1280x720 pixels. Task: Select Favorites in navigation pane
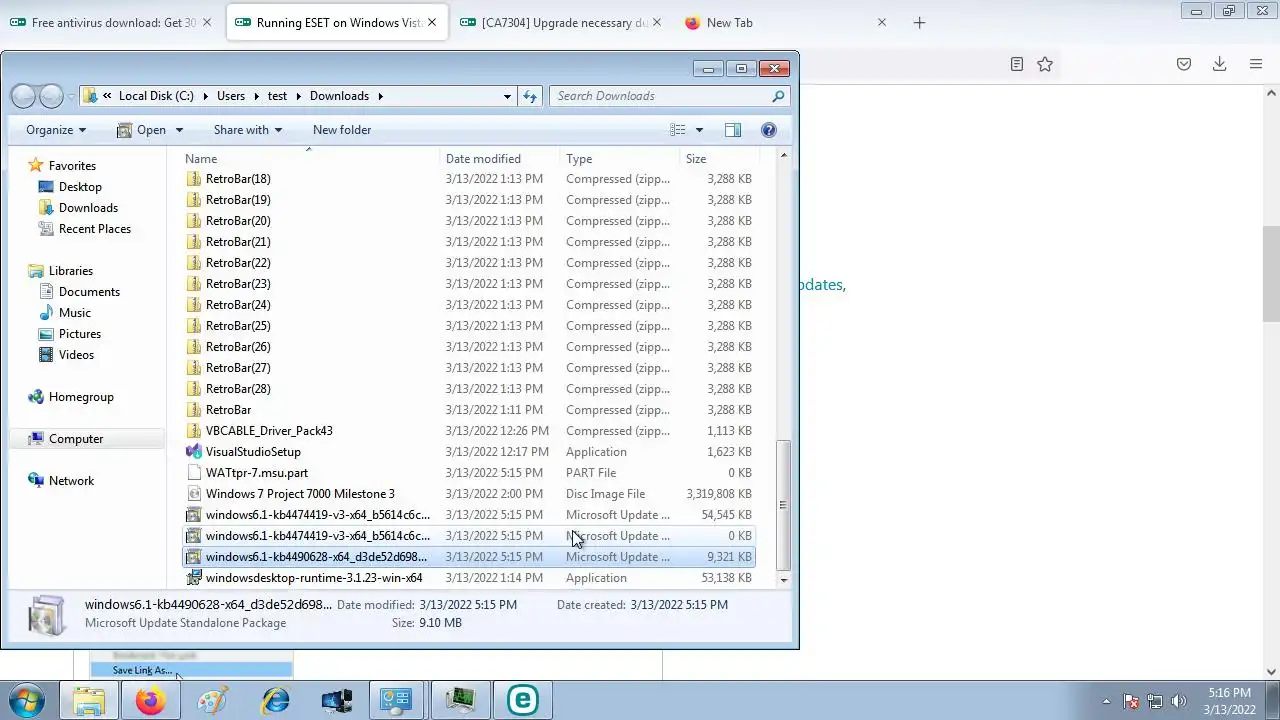tap(72, 166)
